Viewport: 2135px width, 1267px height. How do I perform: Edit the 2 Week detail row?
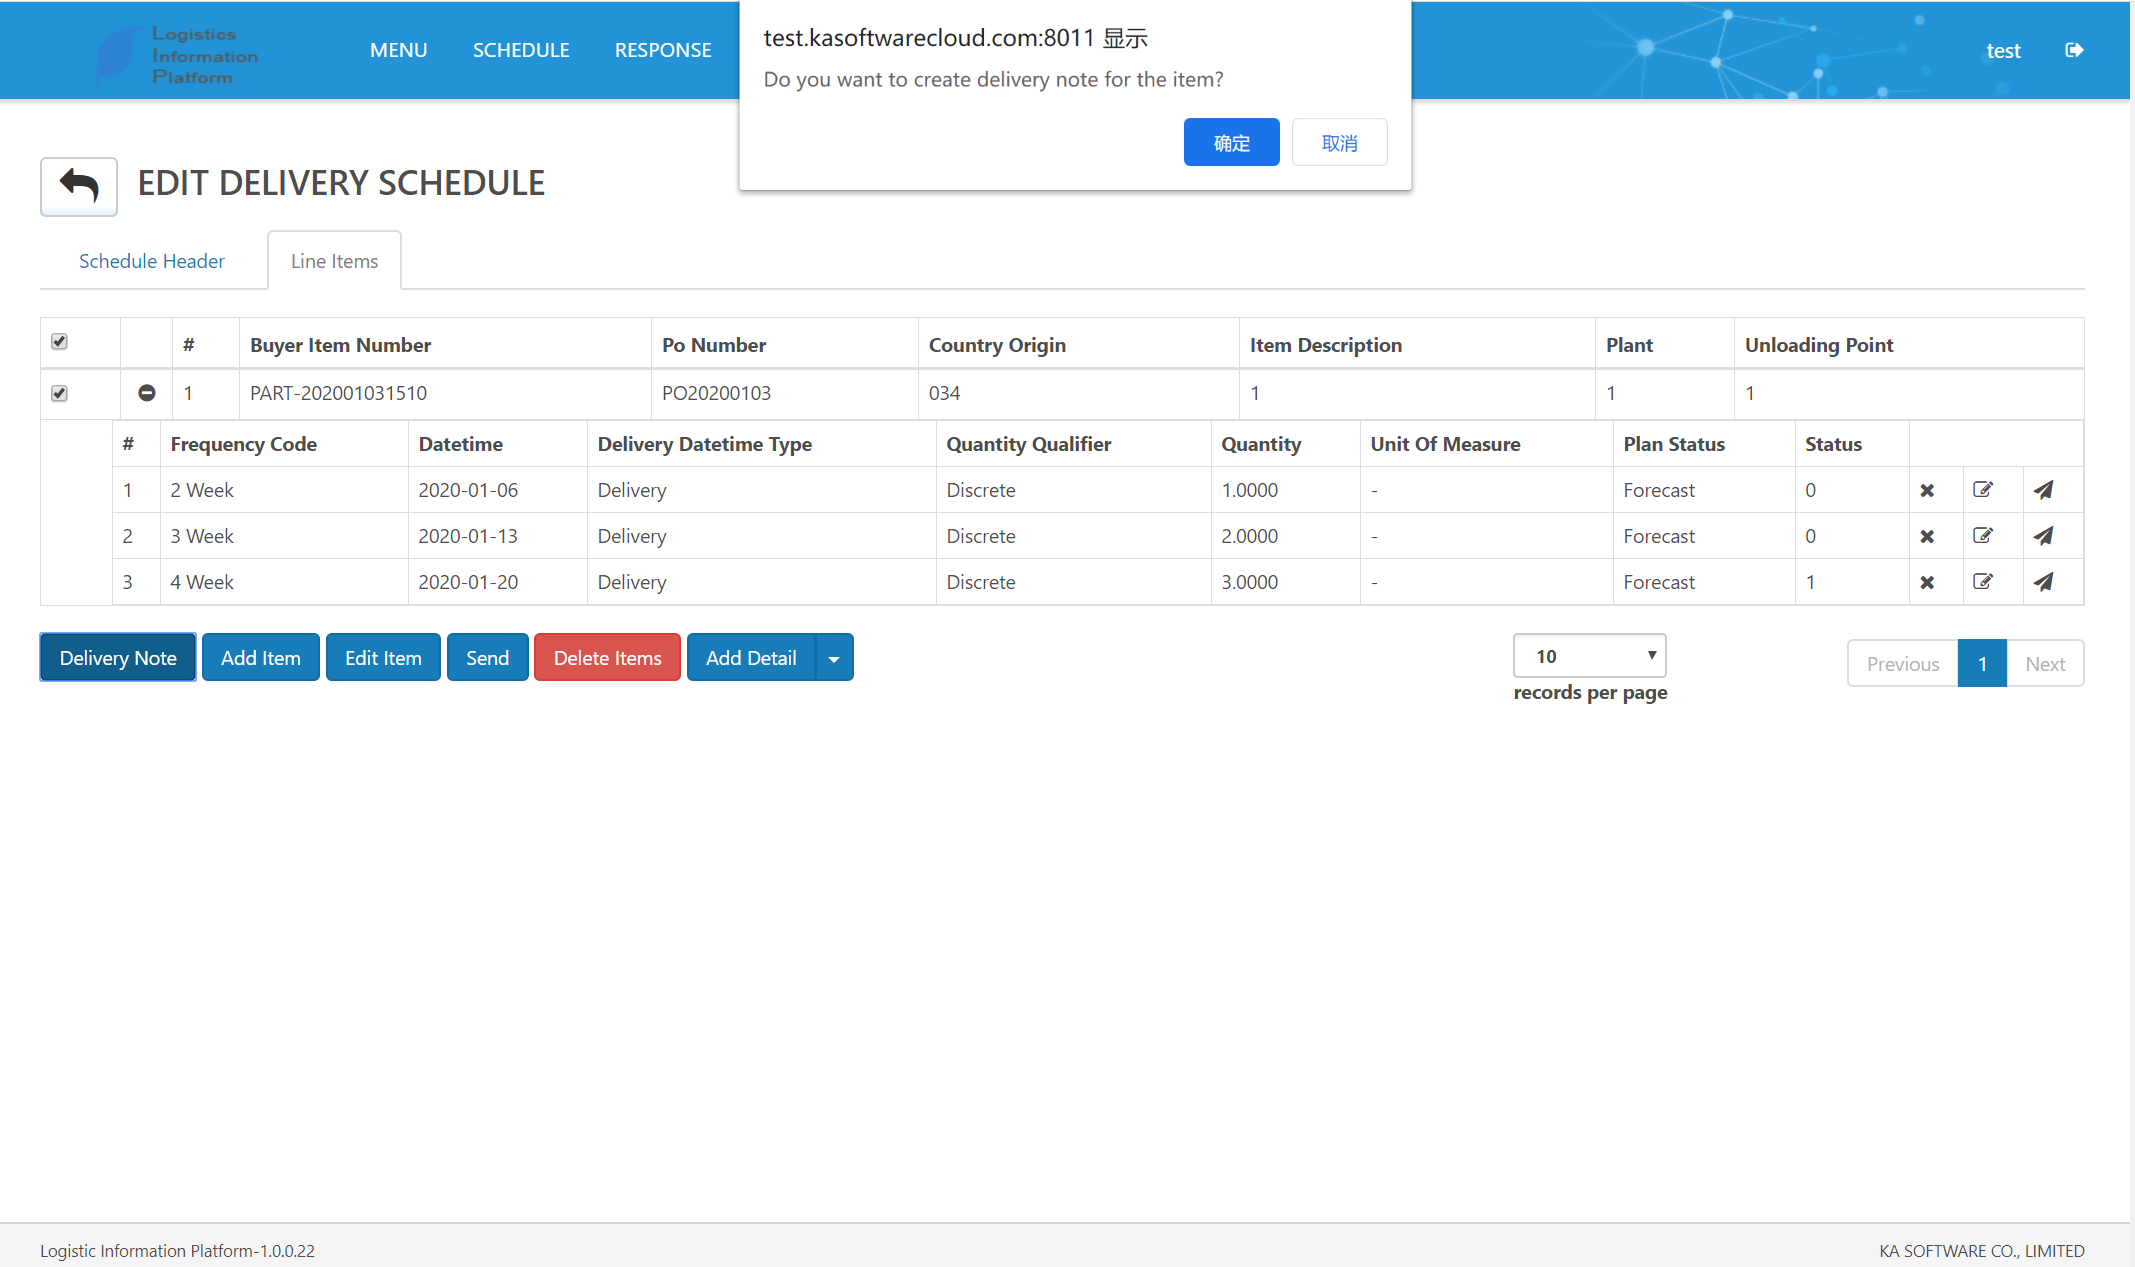coord(1983,490)
